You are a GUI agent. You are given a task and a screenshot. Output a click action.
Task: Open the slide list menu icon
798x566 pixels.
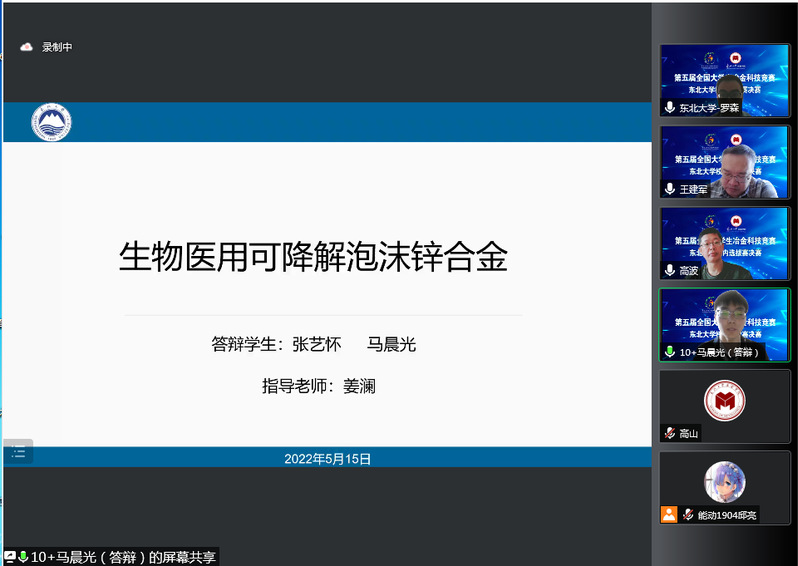pos(18,453)
